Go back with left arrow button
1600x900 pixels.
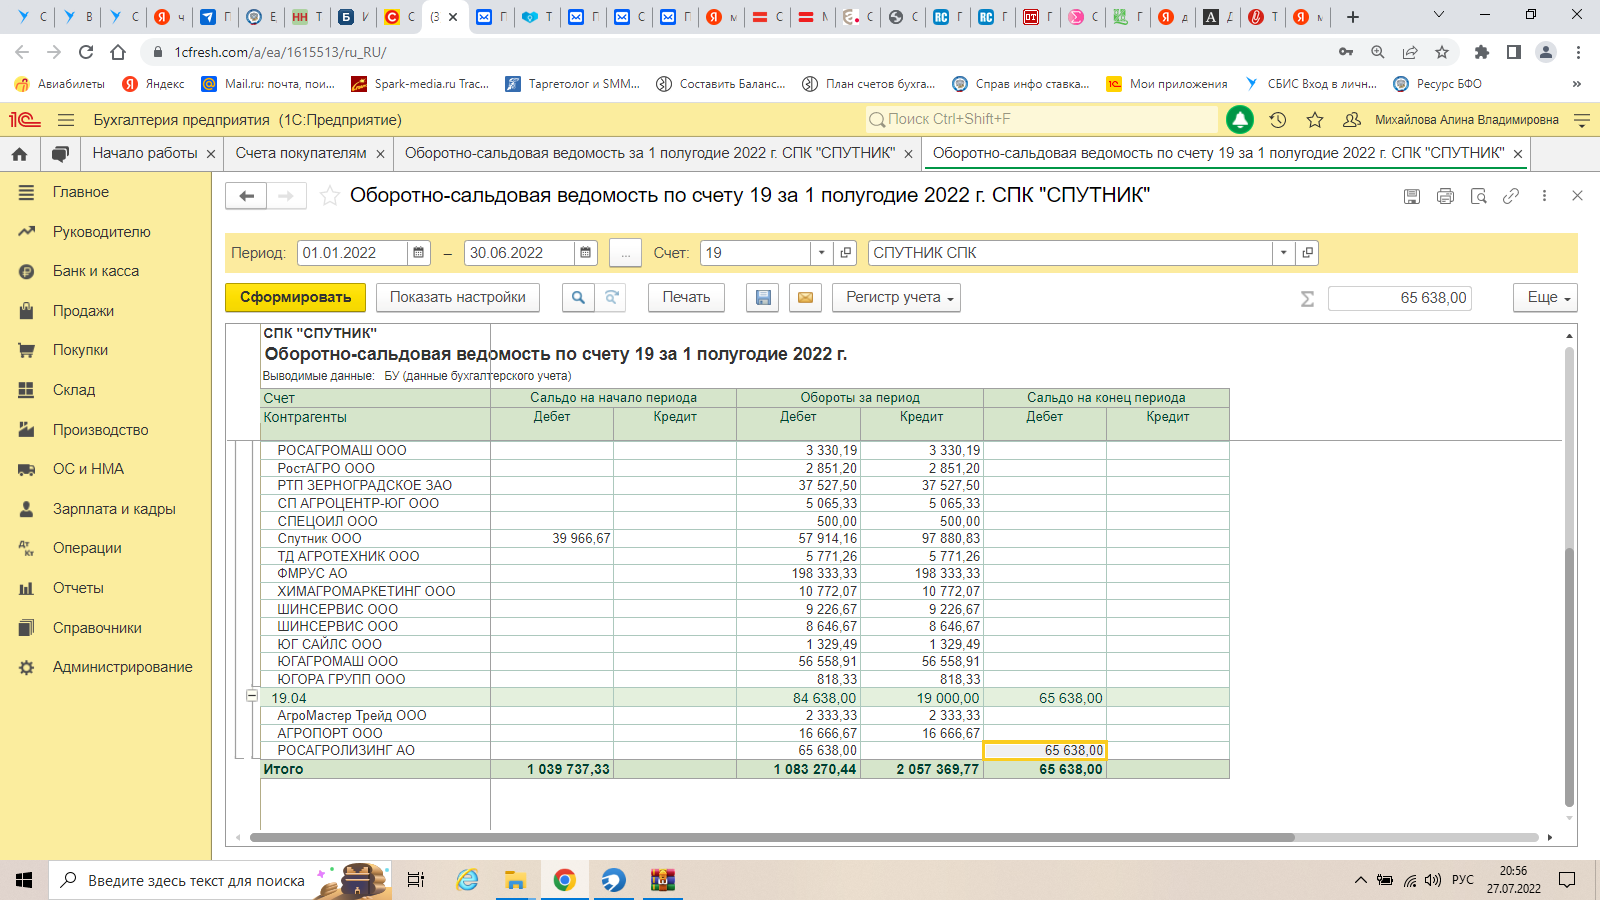click(x=246, y=196)
